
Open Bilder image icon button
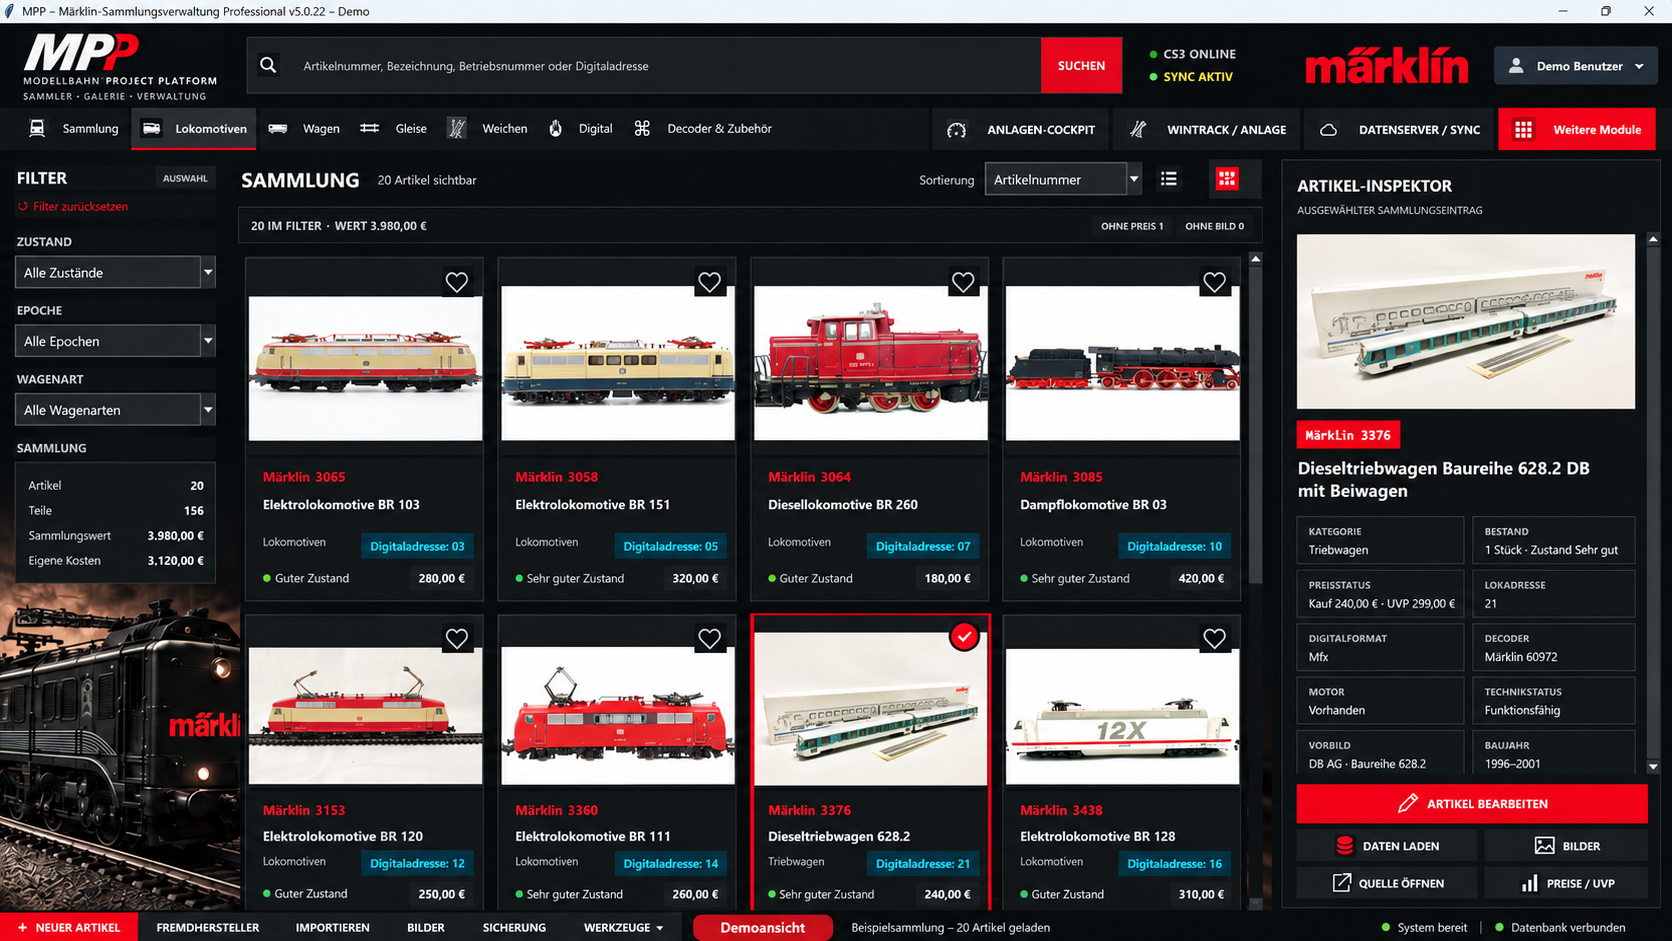1545,846
